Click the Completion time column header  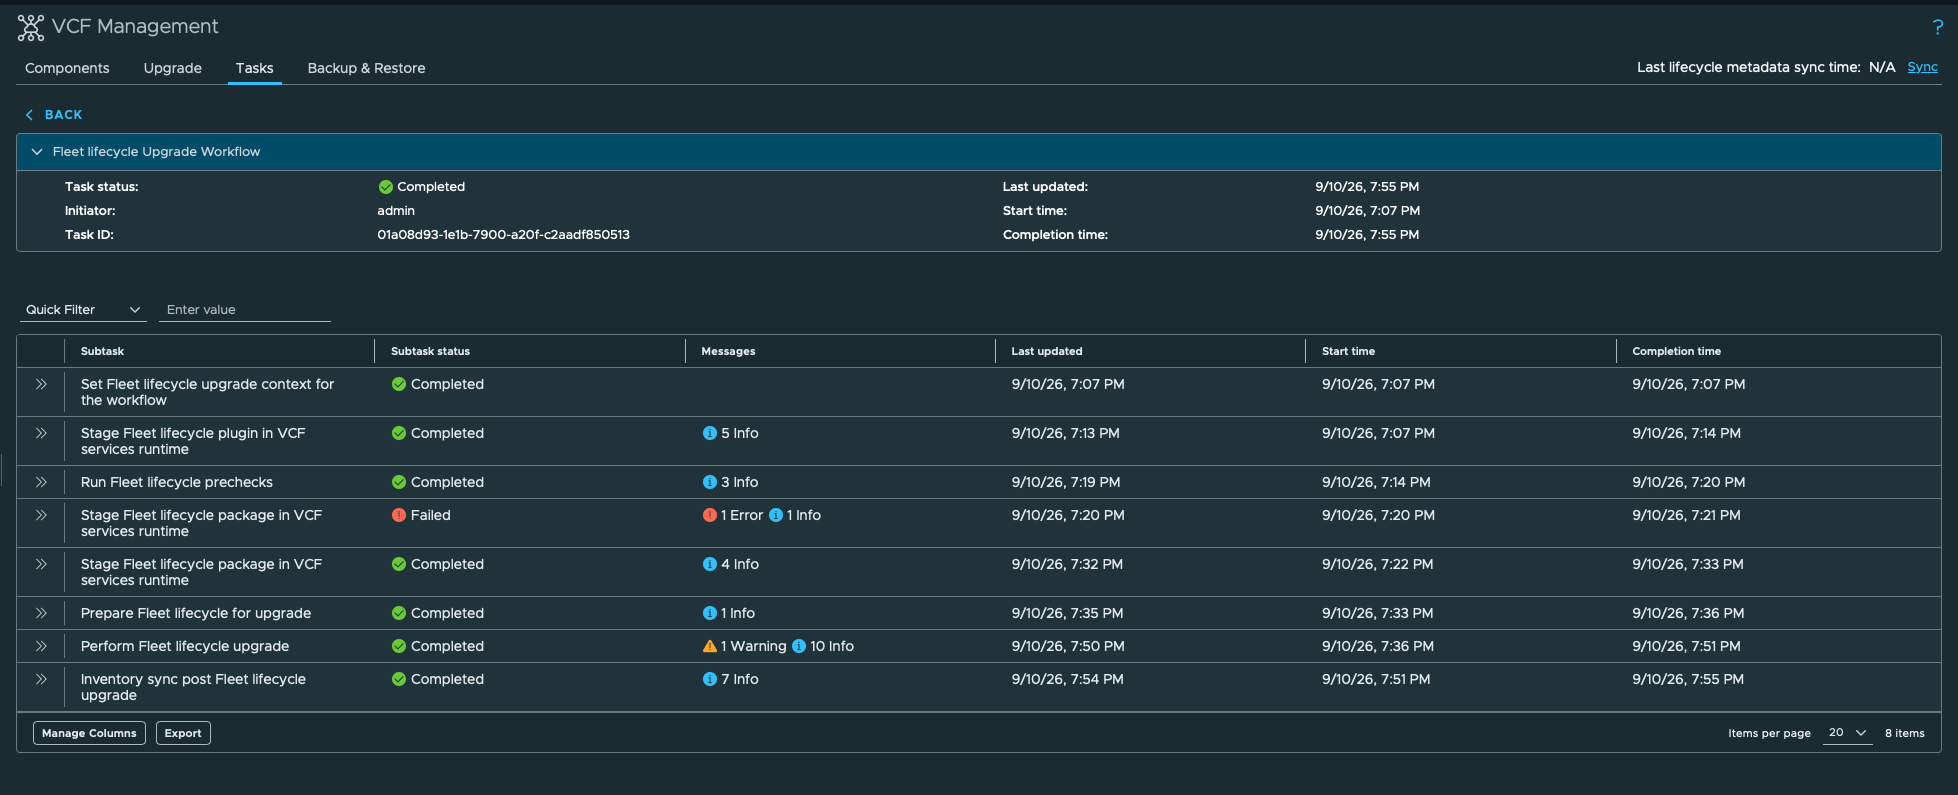1676,351
